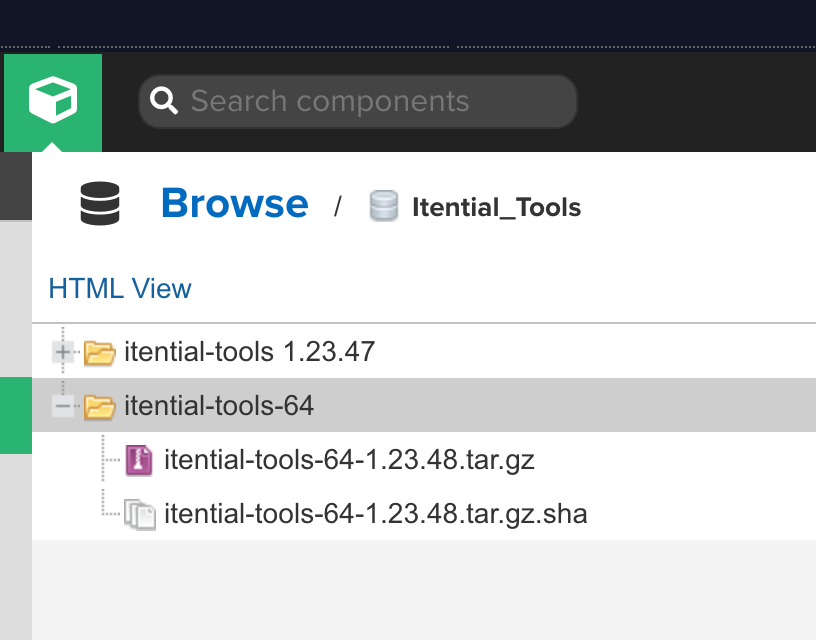Click the green cube Browse mode icon
This screenshot has width=816, height=640.
click(x=53, y=101)
